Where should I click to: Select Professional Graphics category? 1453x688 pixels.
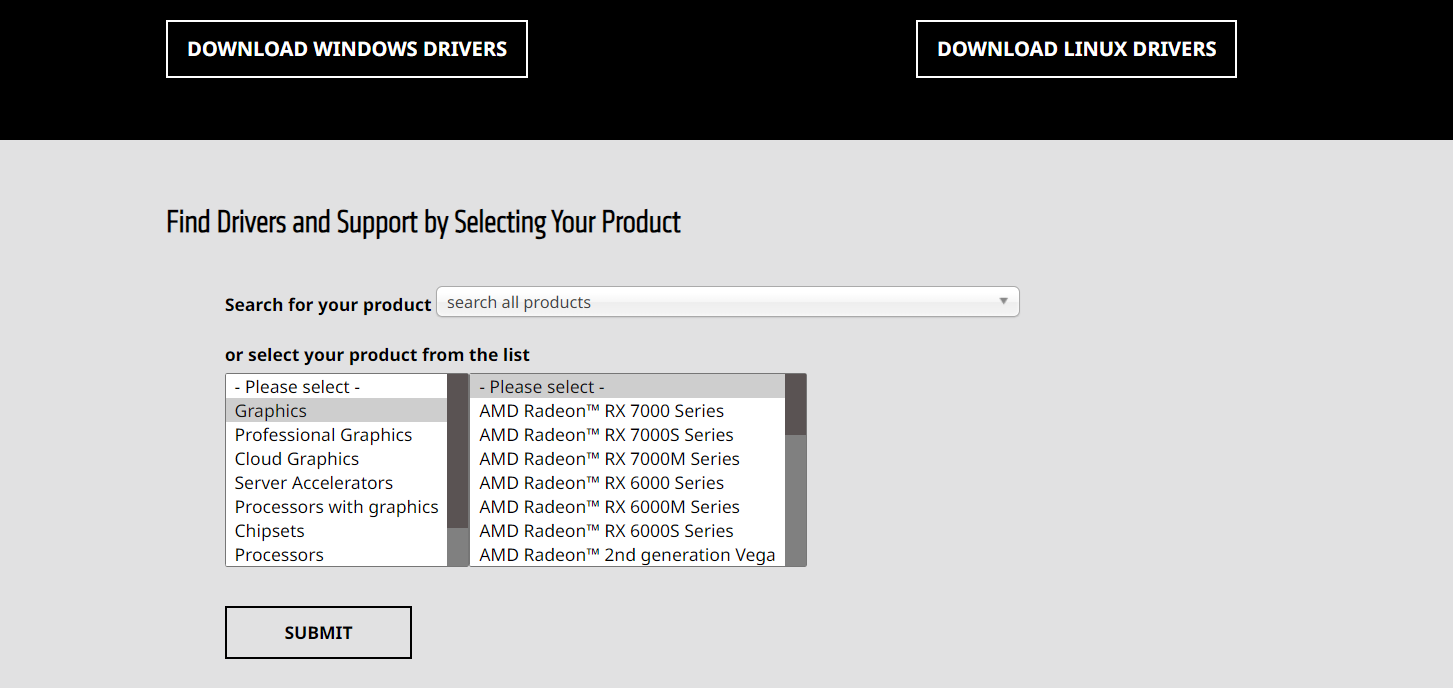[x=336, y=435]
